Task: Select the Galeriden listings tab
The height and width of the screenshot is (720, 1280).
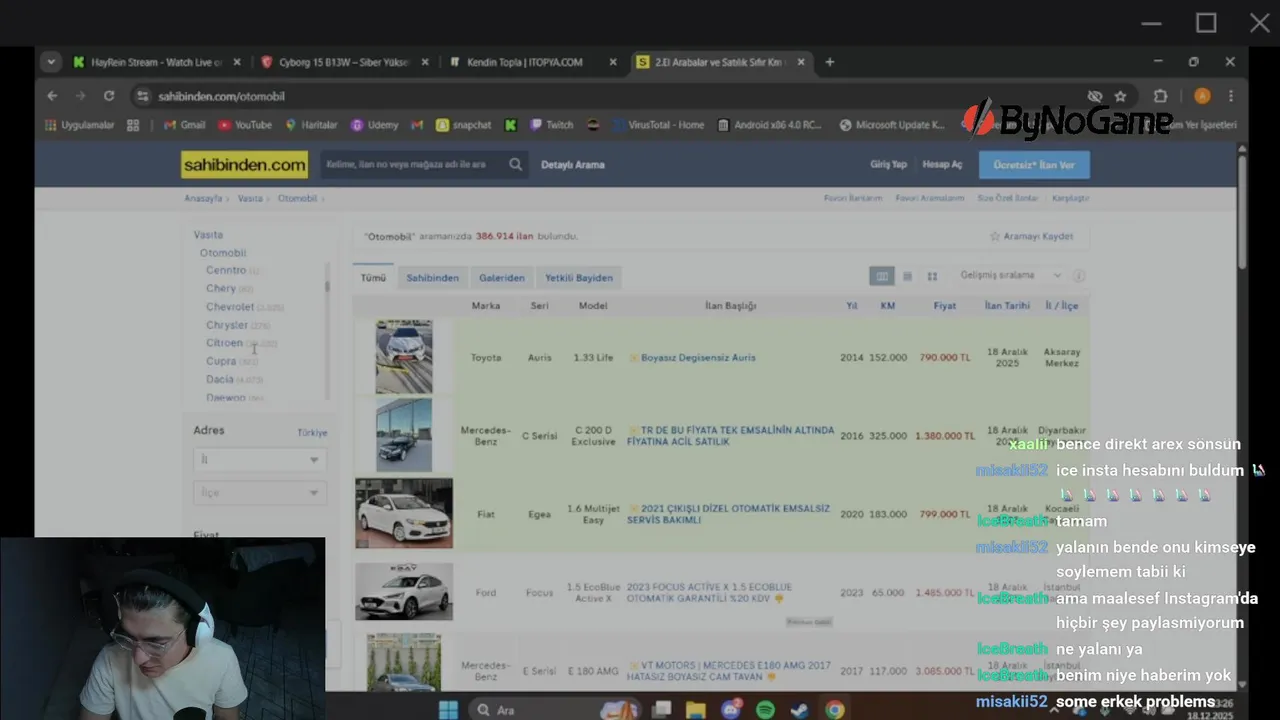Action: click(501, 278)
